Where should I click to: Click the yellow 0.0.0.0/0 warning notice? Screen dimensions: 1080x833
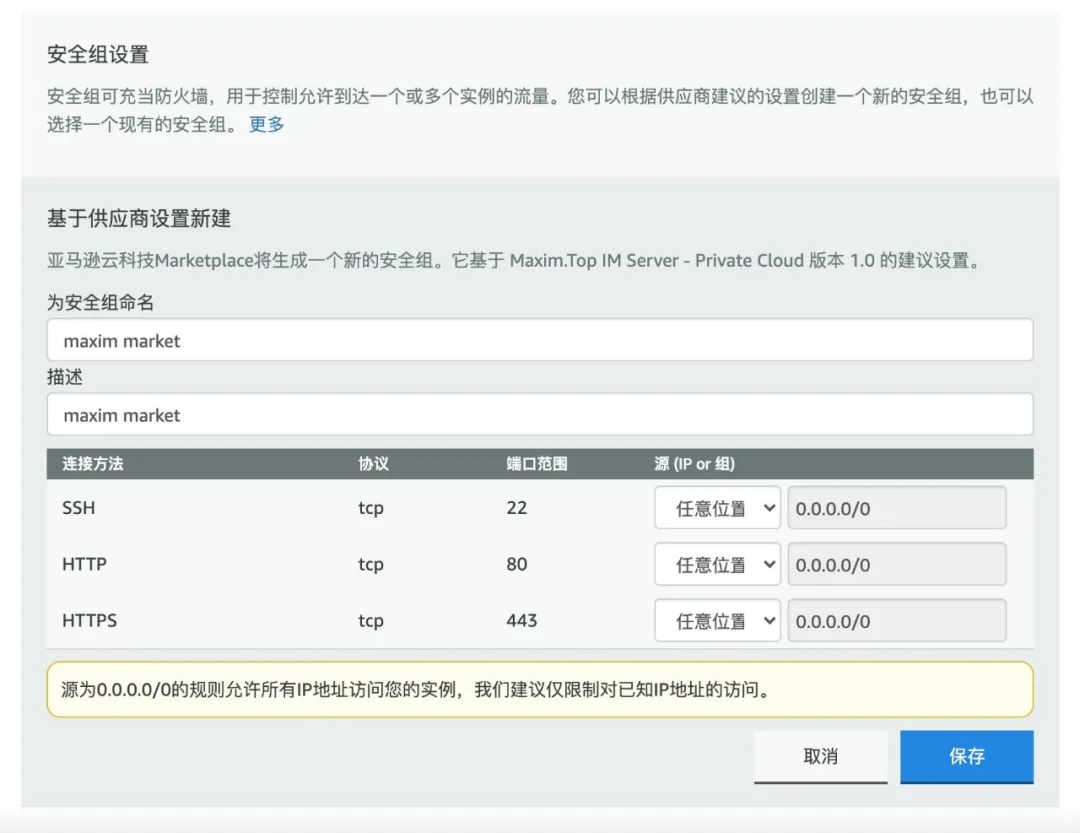tap(540, 690)
